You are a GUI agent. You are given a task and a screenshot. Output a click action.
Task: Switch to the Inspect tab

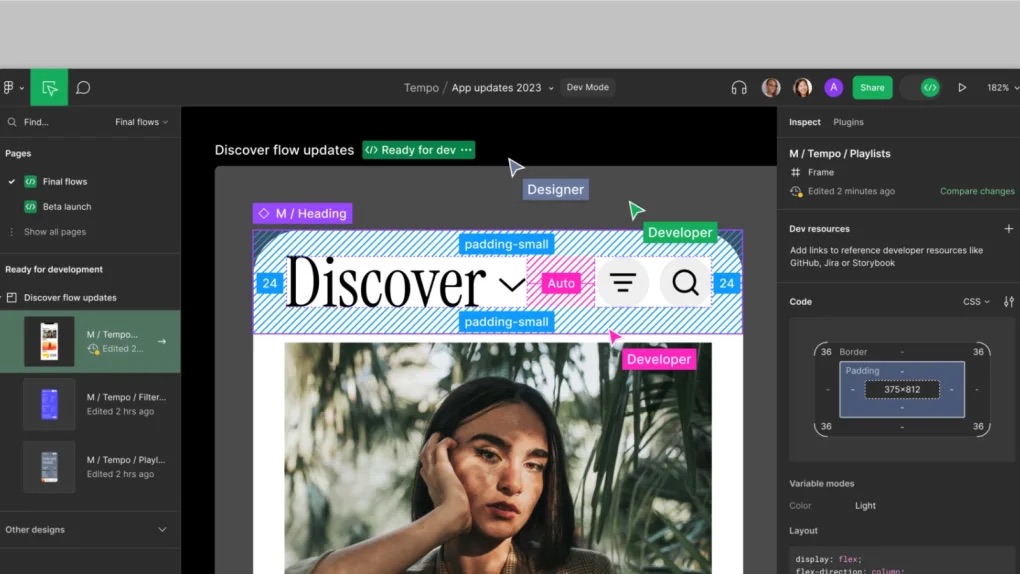(x=804, y=122)
